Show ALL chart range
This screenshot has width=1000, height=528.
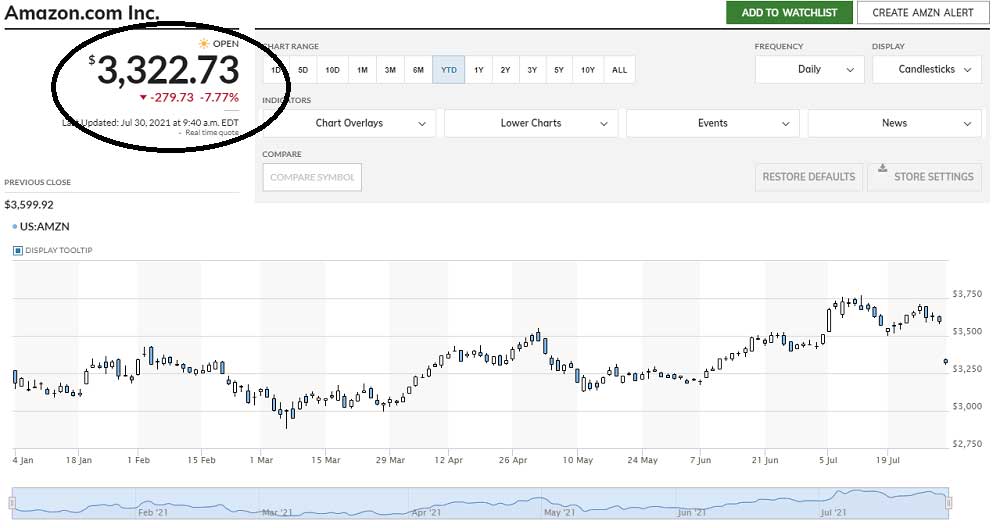[x=619, y=70]
